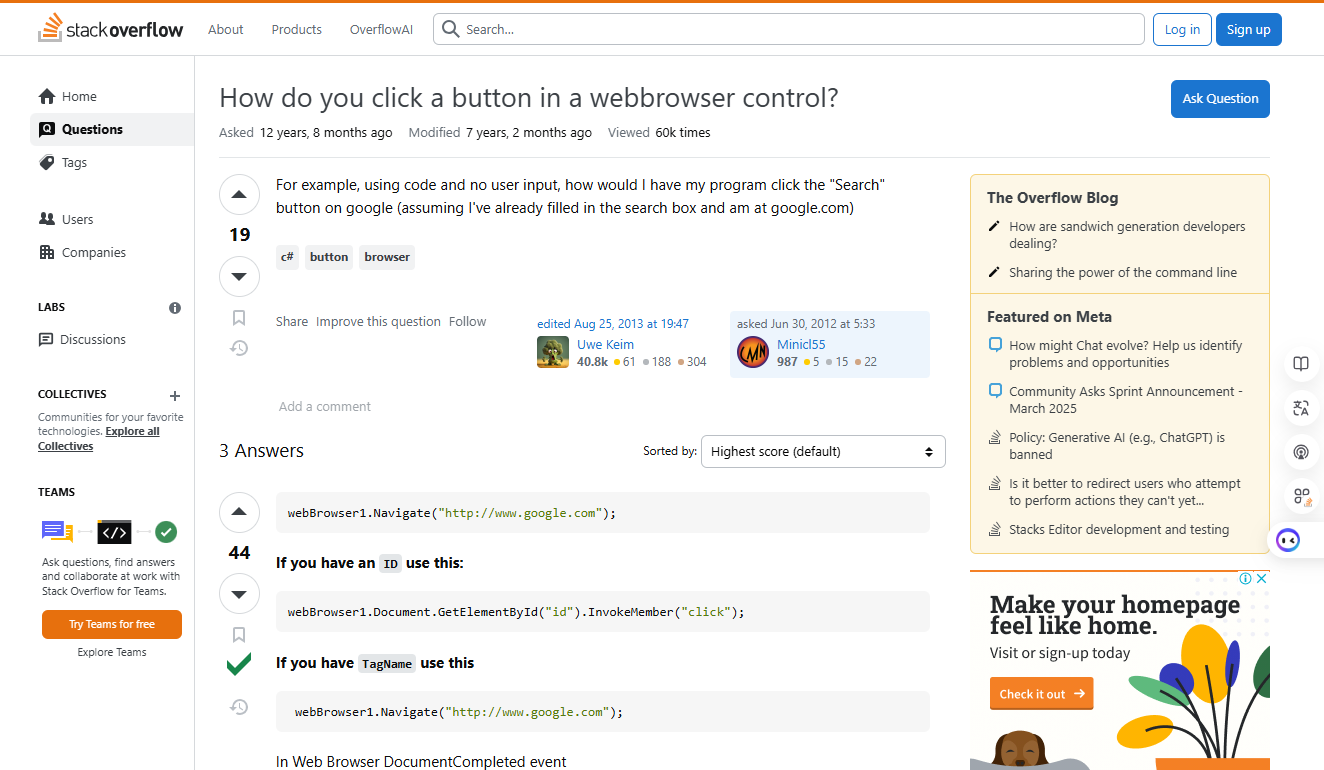
Task: Focus the Search input field
Action: [x=789, y=29]
